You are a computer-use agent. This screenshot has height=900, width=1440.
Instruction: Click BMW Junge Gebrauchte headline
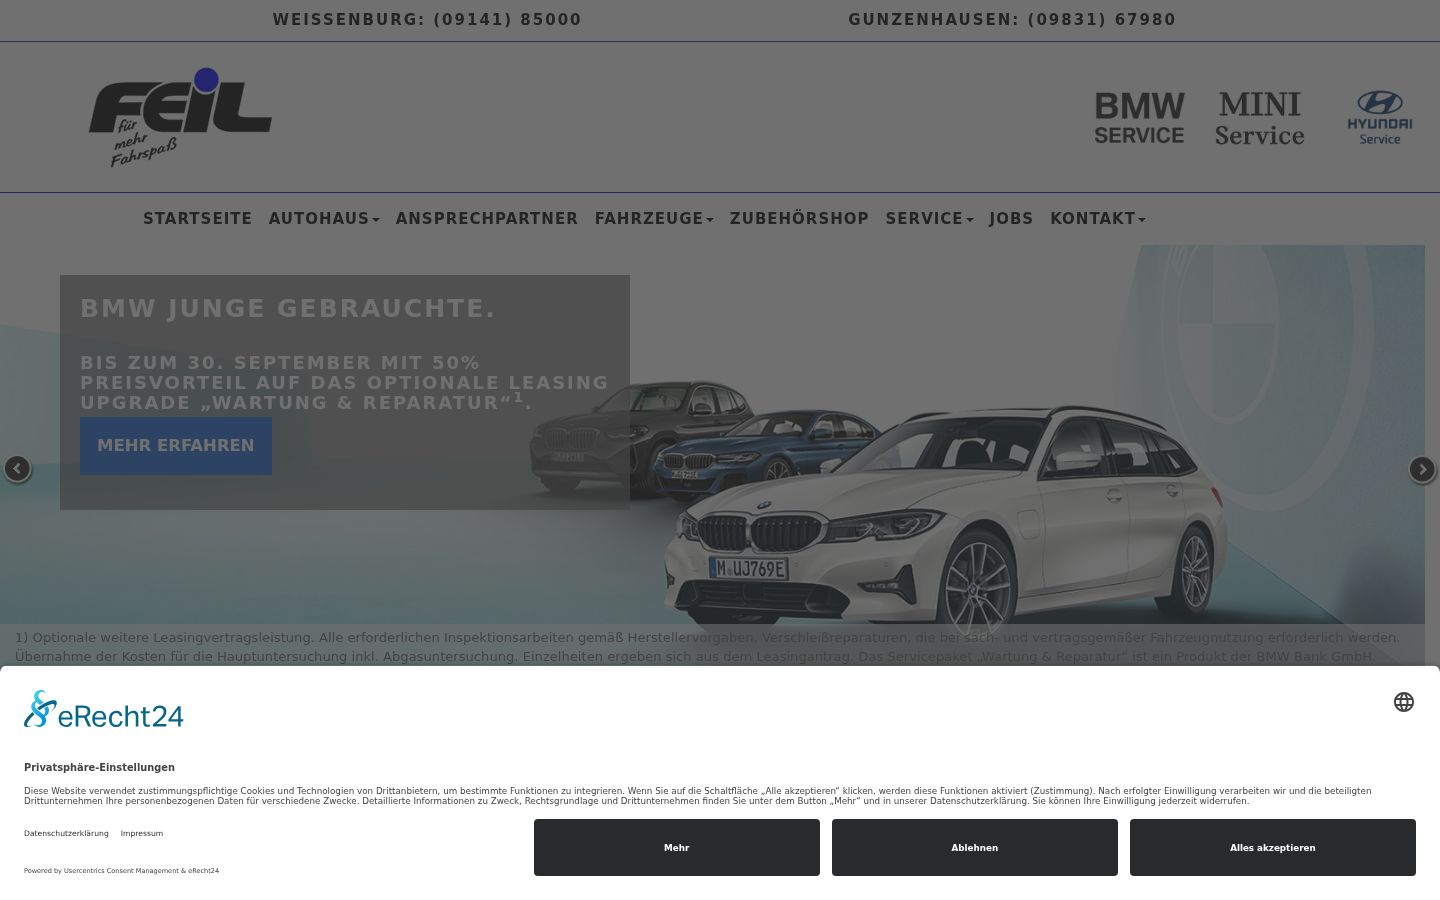pyautogui.click(x=288, y=309)
